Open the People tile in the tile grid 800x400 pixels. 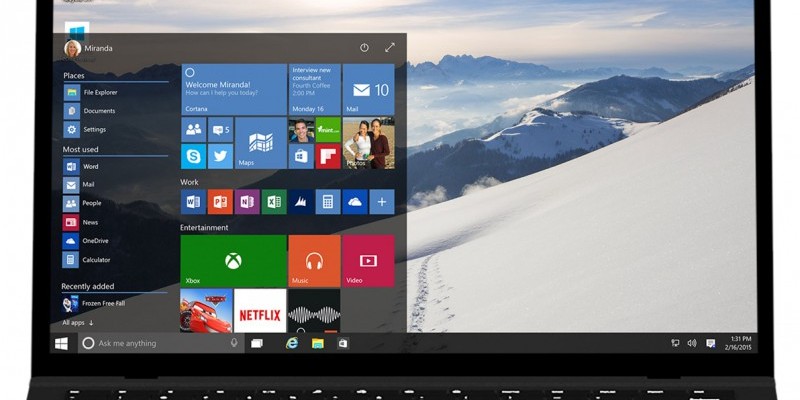click(194, 130)
